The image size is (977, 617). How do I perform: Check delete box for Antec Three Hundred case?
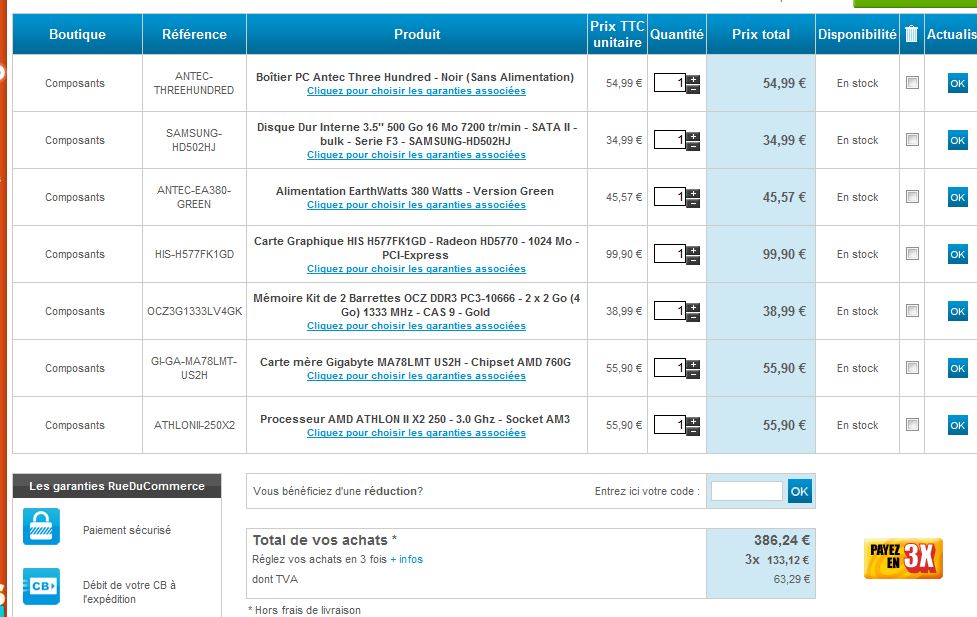pos(912,83)
